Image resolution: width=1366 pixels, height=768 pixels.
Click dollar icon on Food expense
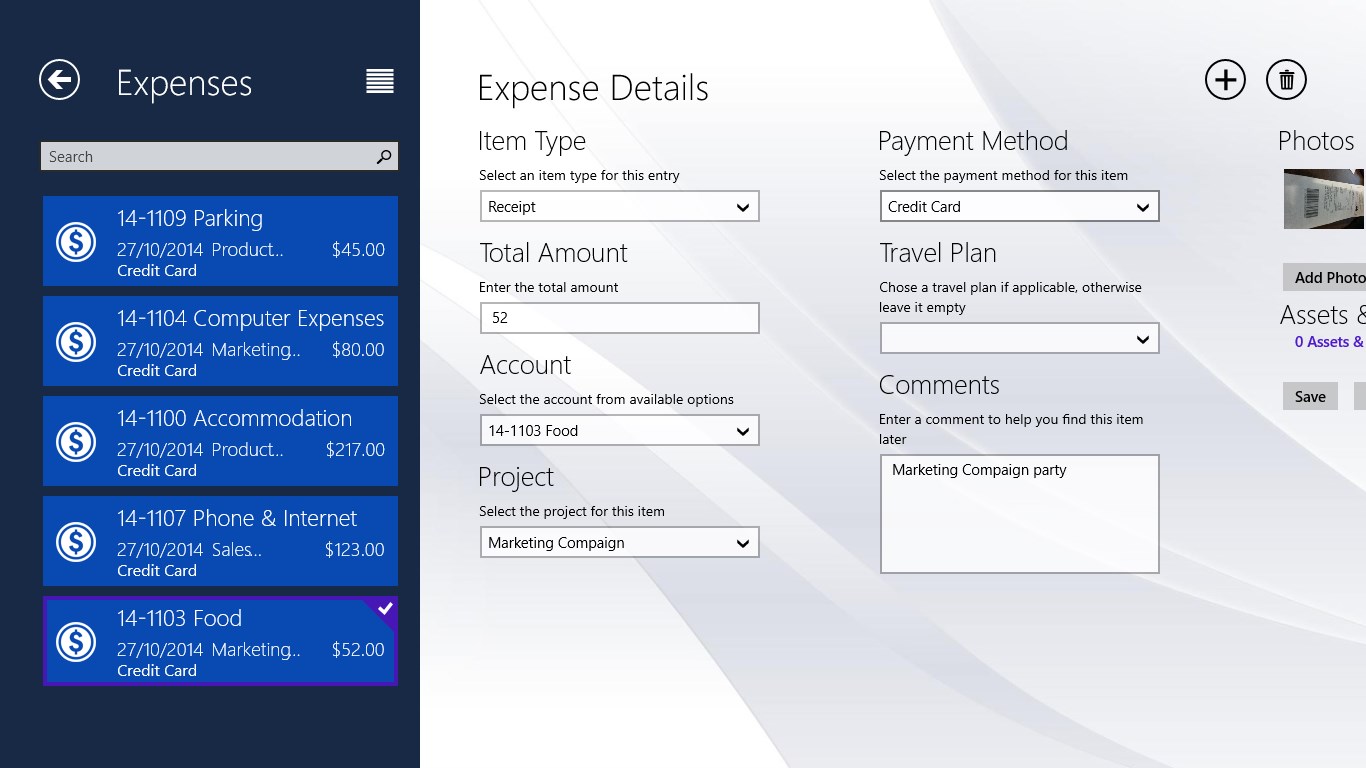coord(76,641)
